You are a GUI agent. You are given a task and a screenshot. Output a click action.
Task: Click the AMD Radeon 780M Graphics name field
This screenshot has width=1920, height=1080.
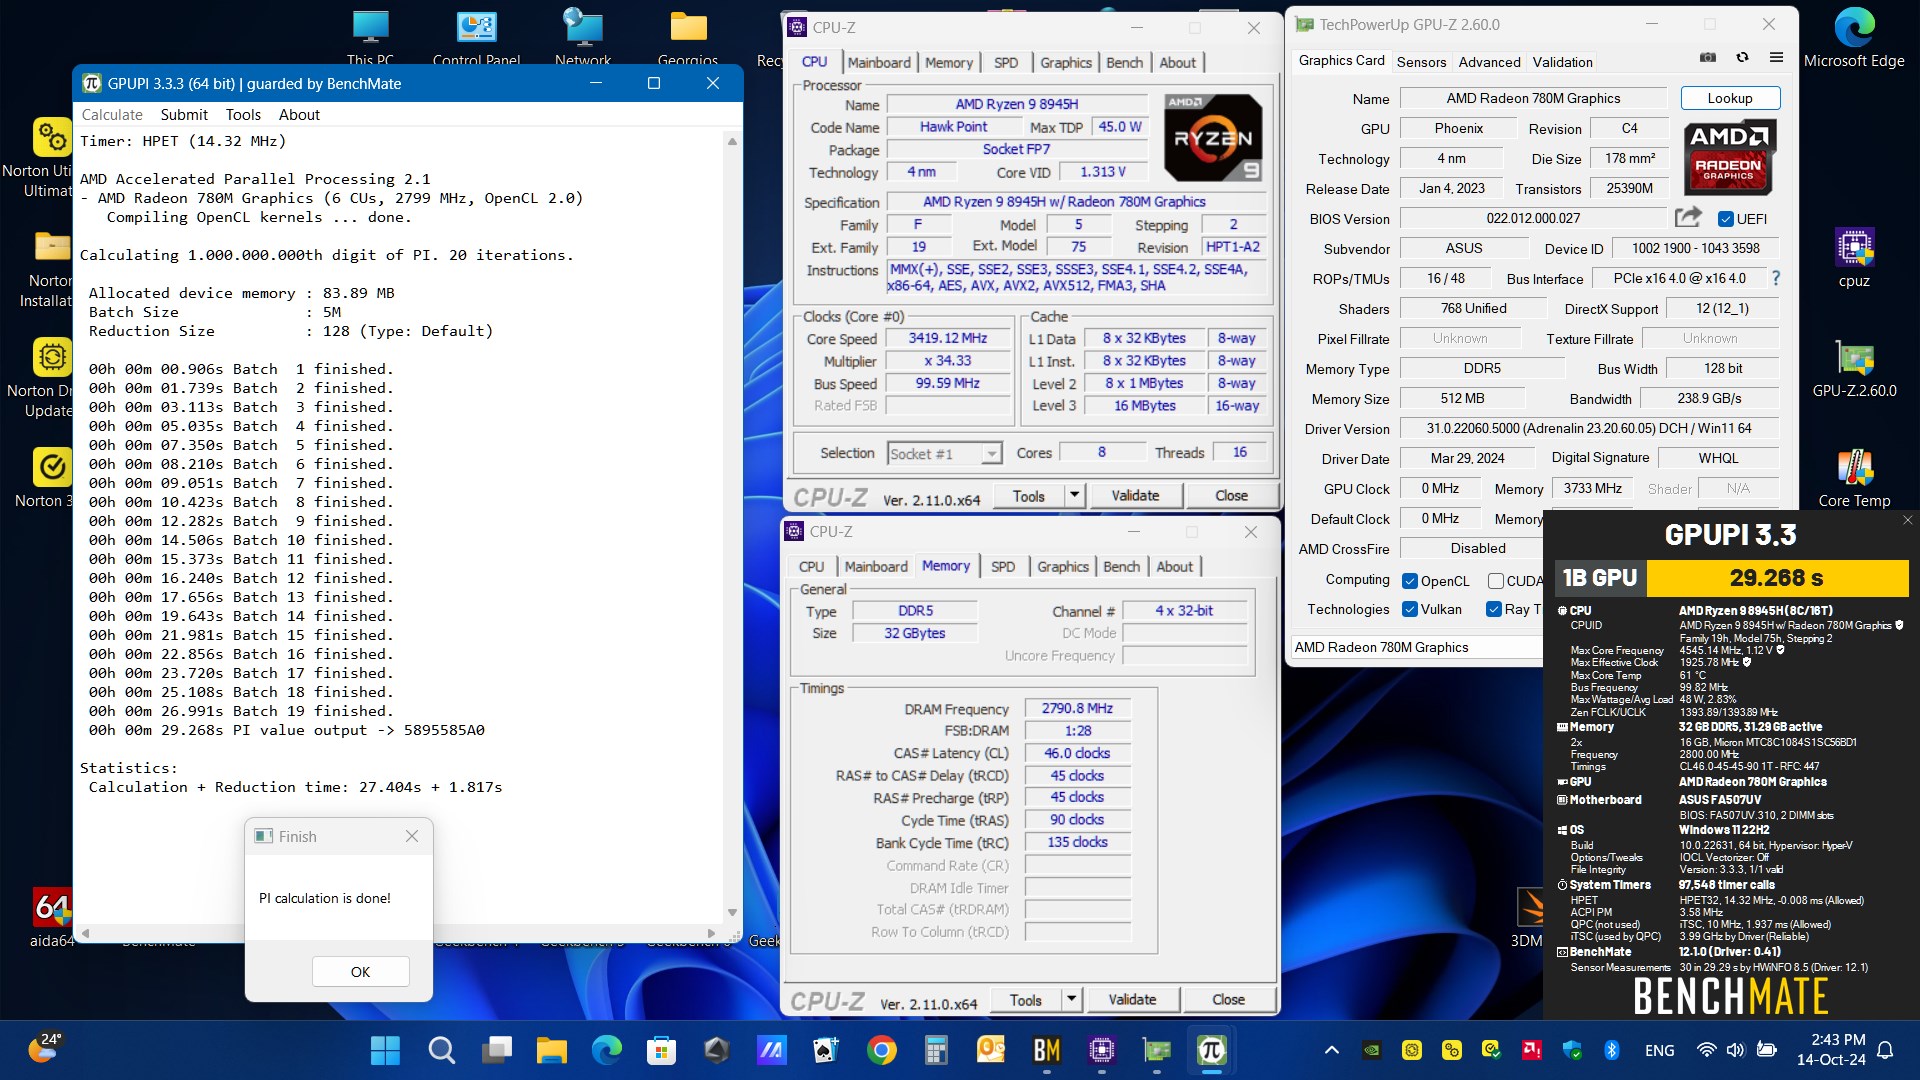(1533, 98)
